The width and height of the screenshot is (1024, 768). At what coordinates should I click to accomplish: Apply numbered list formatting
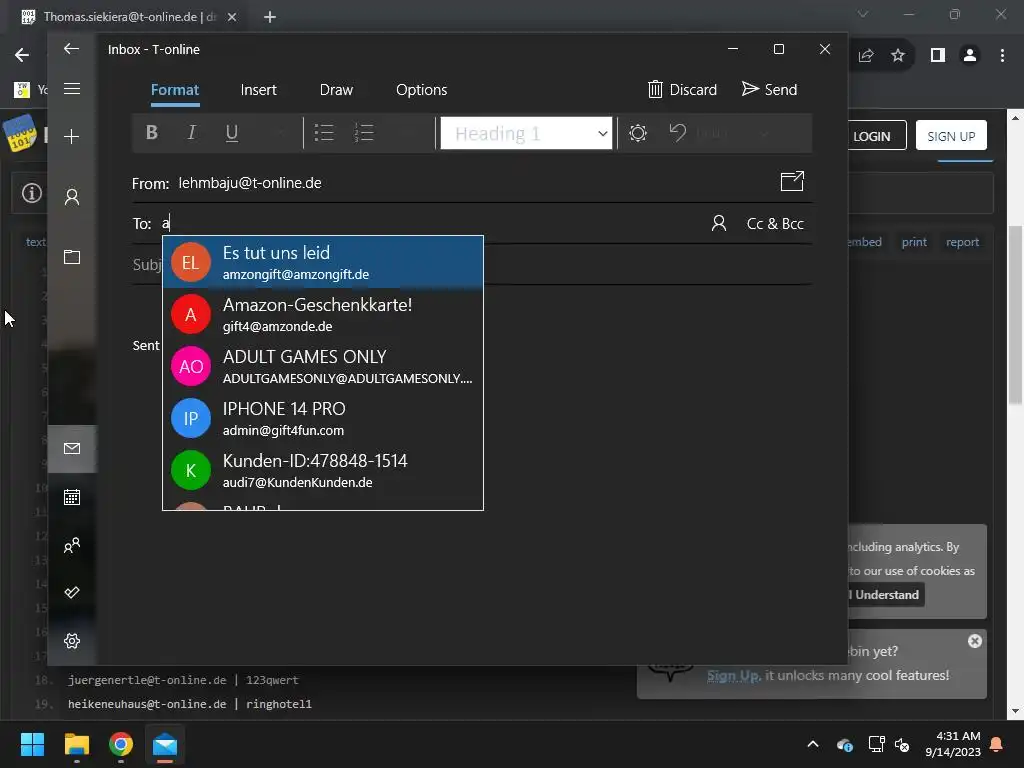pyautogui.click(x=364, y=133)
